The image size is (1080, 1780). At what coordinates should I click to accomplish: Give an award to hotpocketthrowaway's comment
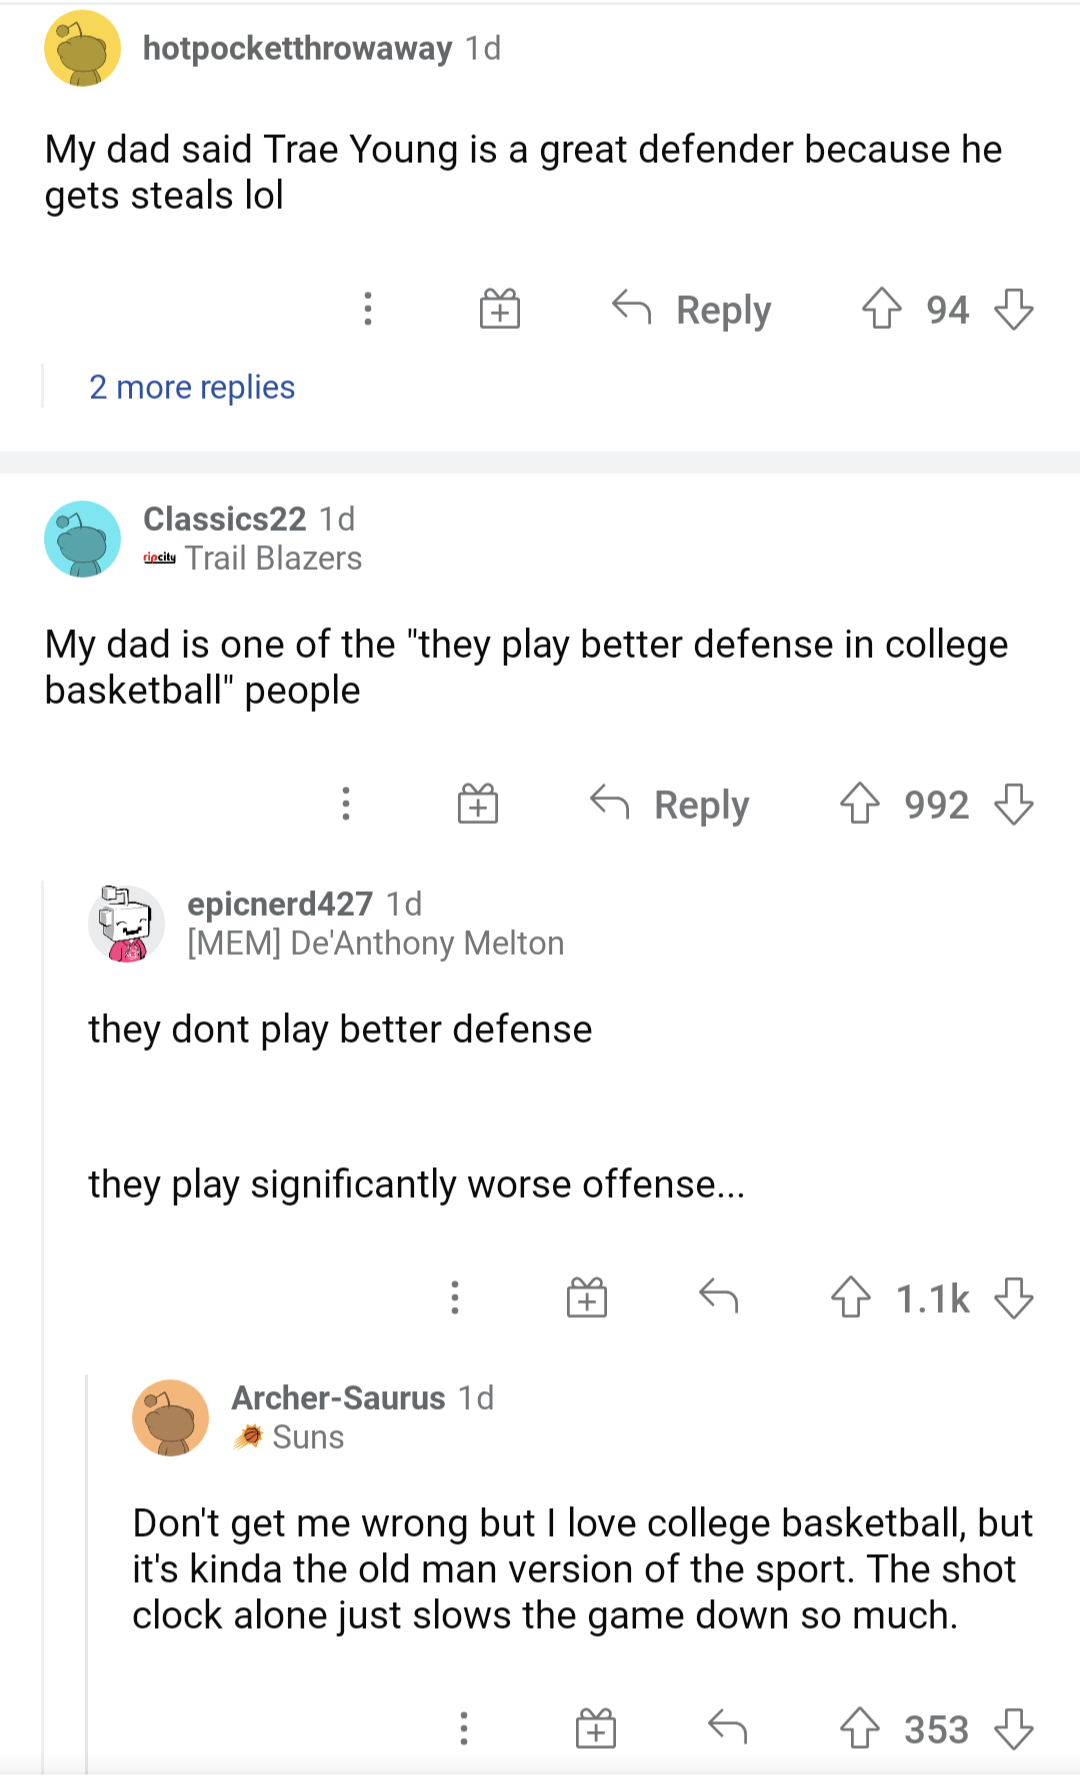coord(500,309)
